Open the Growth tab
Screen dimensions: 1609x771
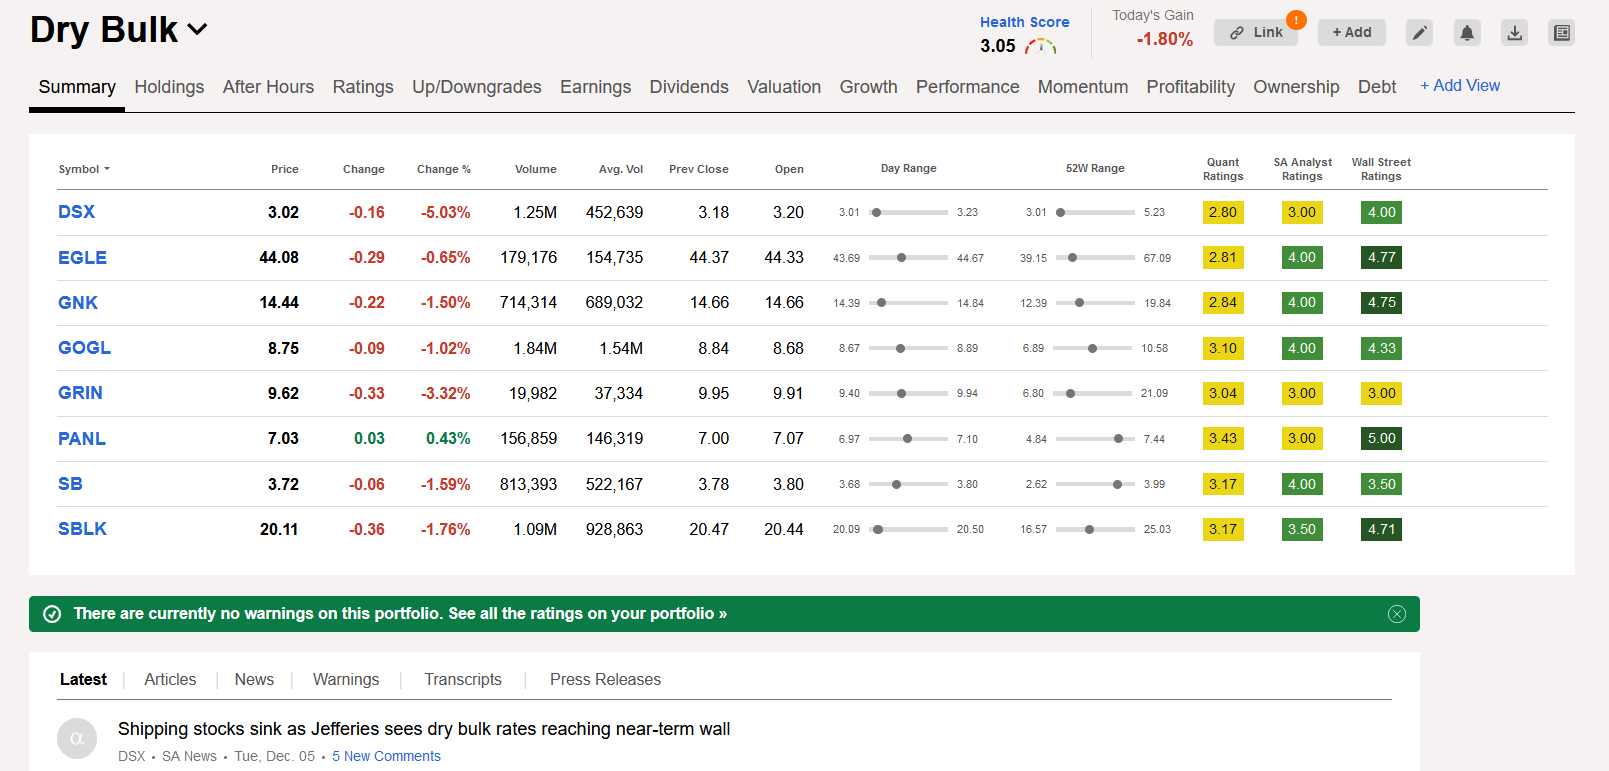pyautogui.click(x=869, y=87)
